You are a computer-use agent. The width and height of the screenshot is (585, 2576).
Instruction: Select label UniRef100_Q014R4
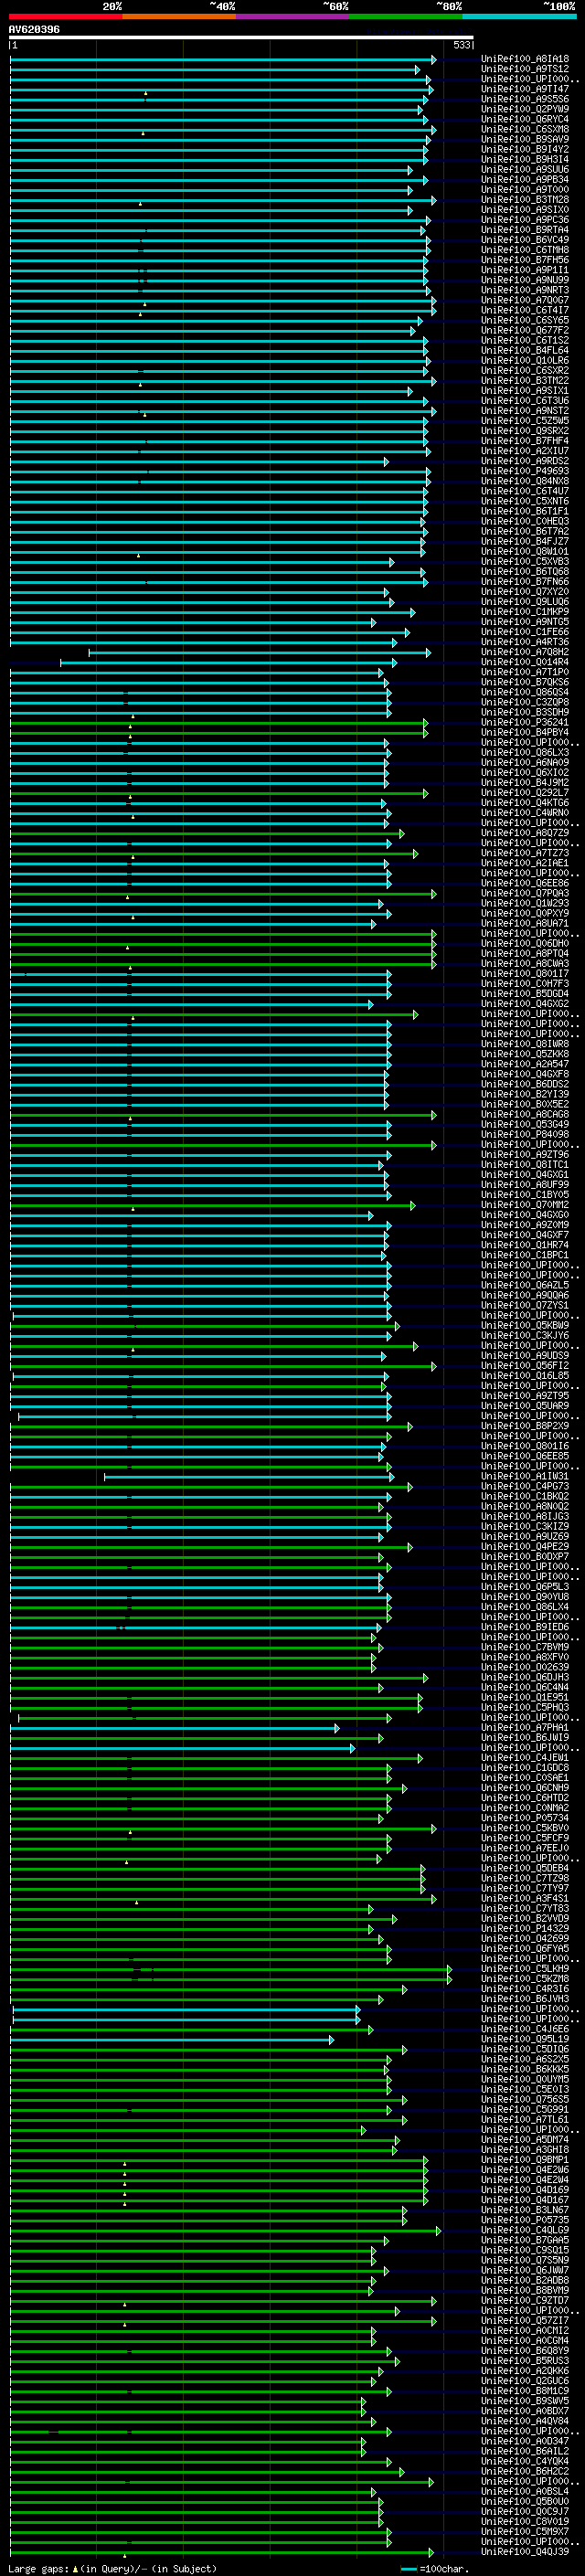coord(525,662)
